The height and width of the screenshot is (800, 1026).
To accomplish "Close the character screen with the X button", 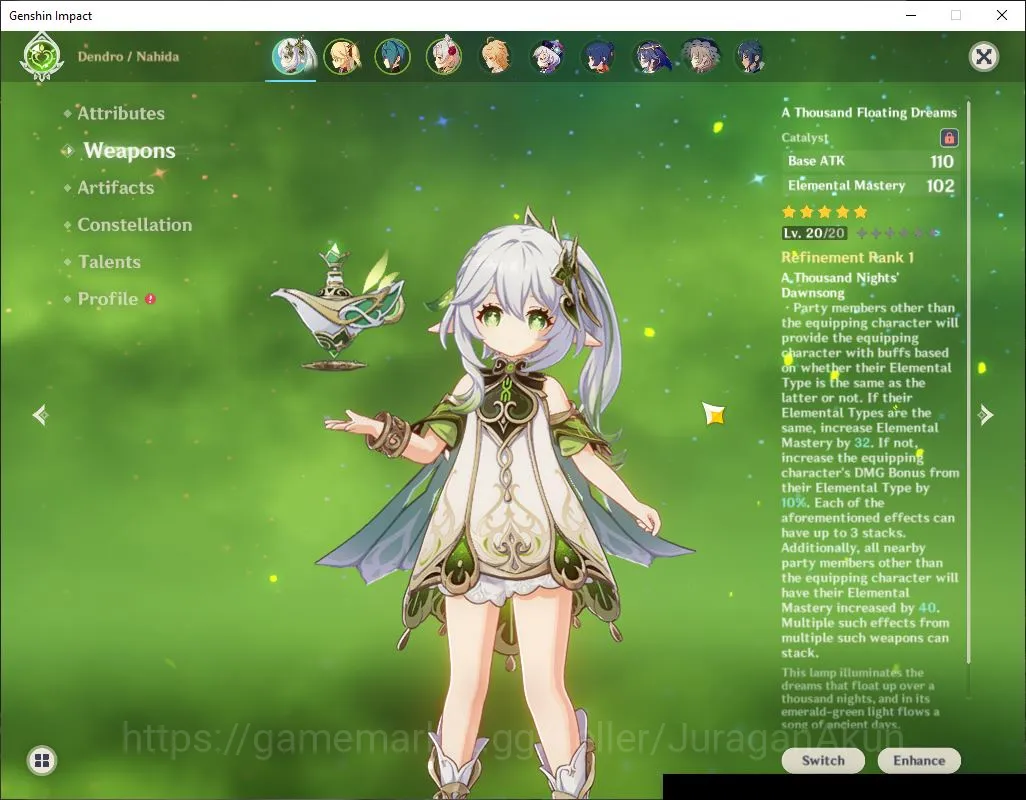I will pos(983,57).
